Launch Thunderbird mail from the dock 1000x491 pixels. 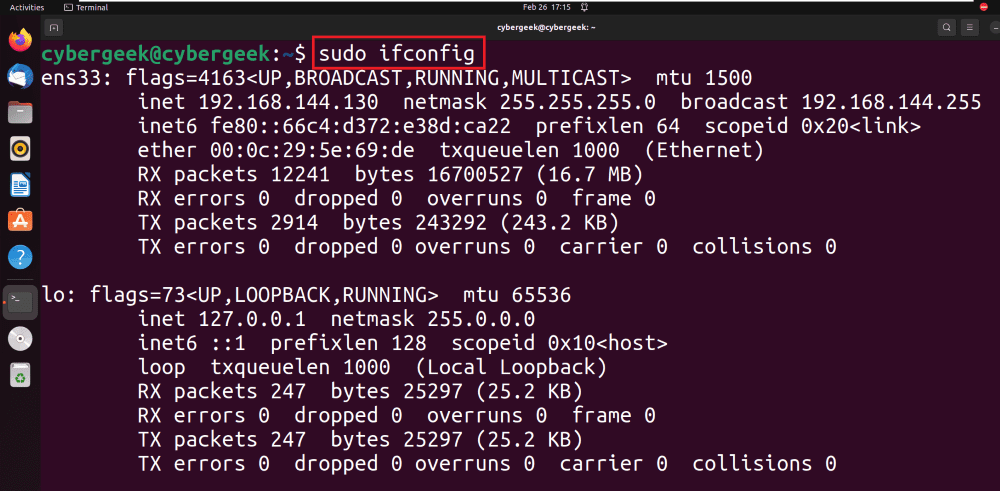point(20,77)
